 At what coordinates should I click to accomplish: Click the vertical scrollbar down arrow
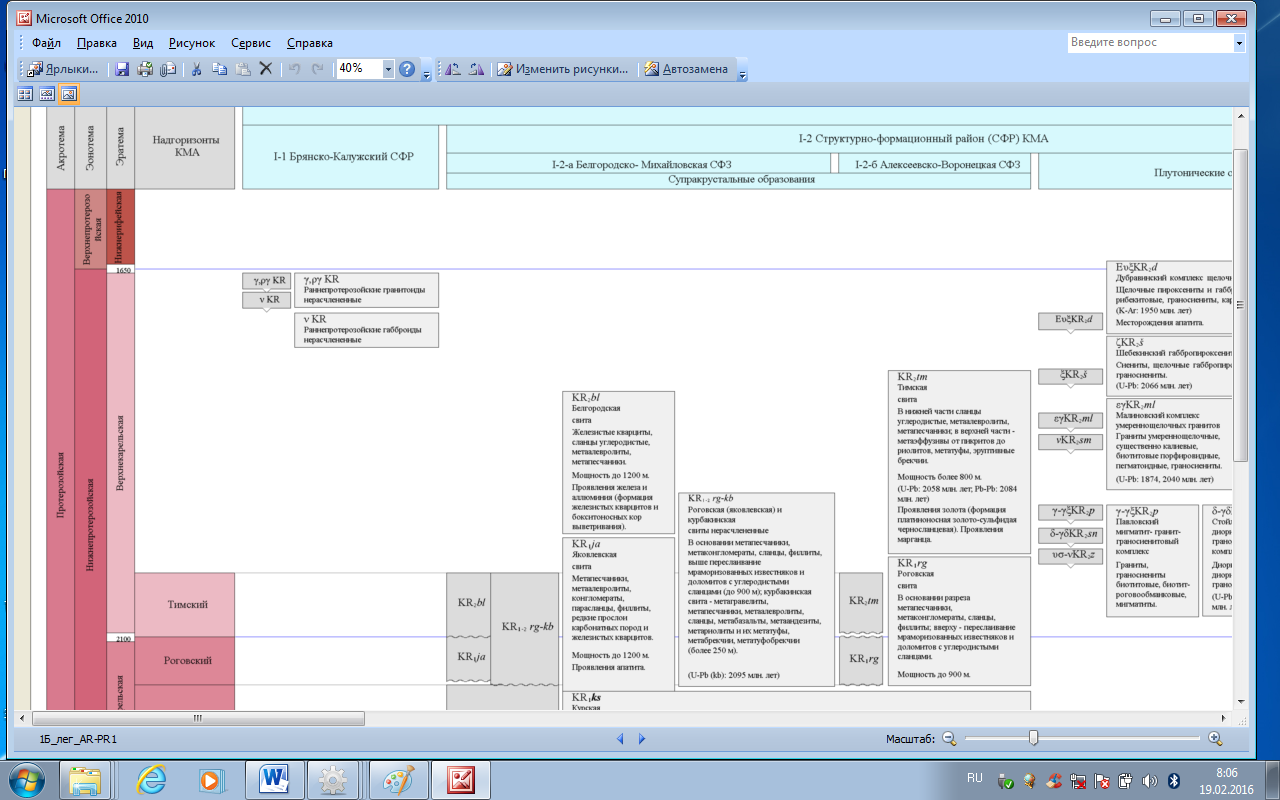(1240, 702)
